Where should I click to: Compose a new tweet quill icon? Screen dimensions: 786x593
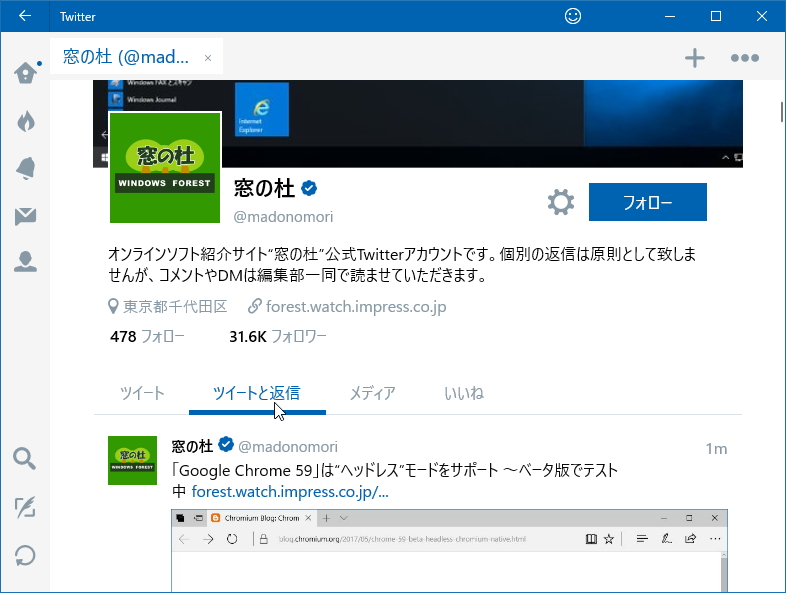25,507
